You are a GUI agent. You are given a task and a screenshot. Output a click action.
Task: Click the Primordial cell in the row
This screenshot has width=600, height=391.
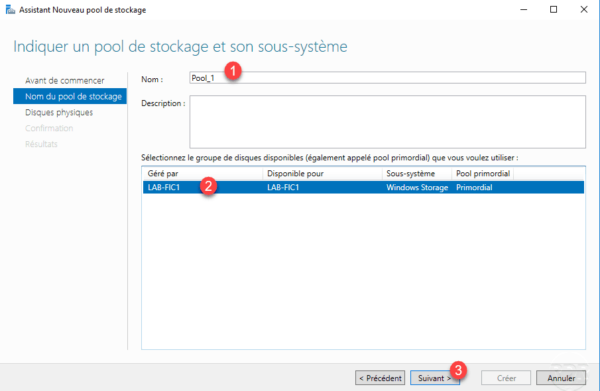[474, 187]
